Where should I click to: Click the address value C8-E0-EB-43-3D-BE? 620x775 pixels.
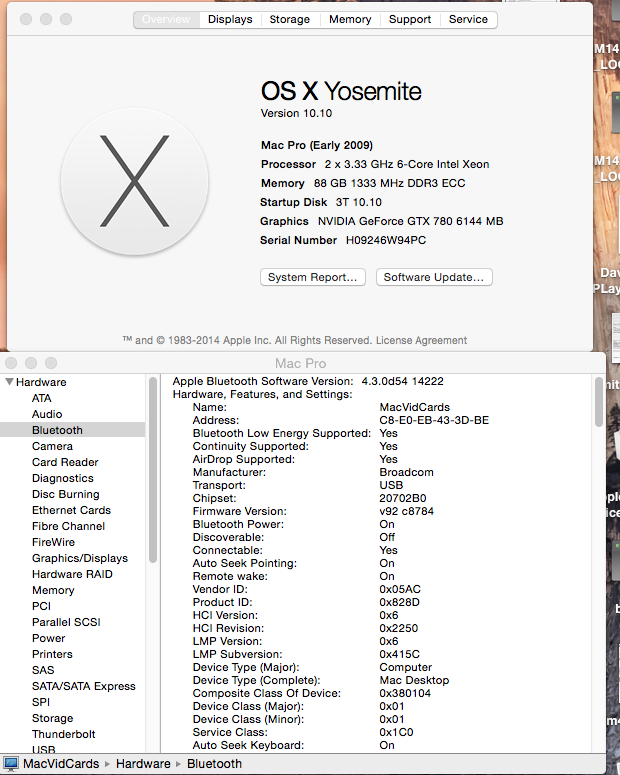434,420
